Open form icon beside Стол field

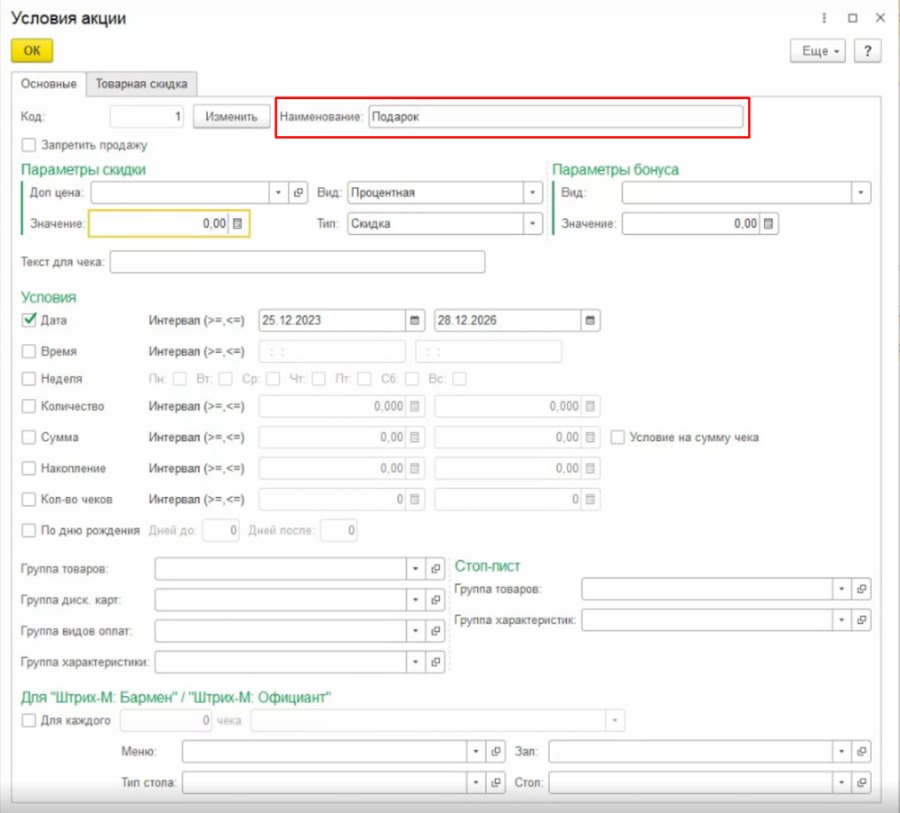(x=862, y=783)
